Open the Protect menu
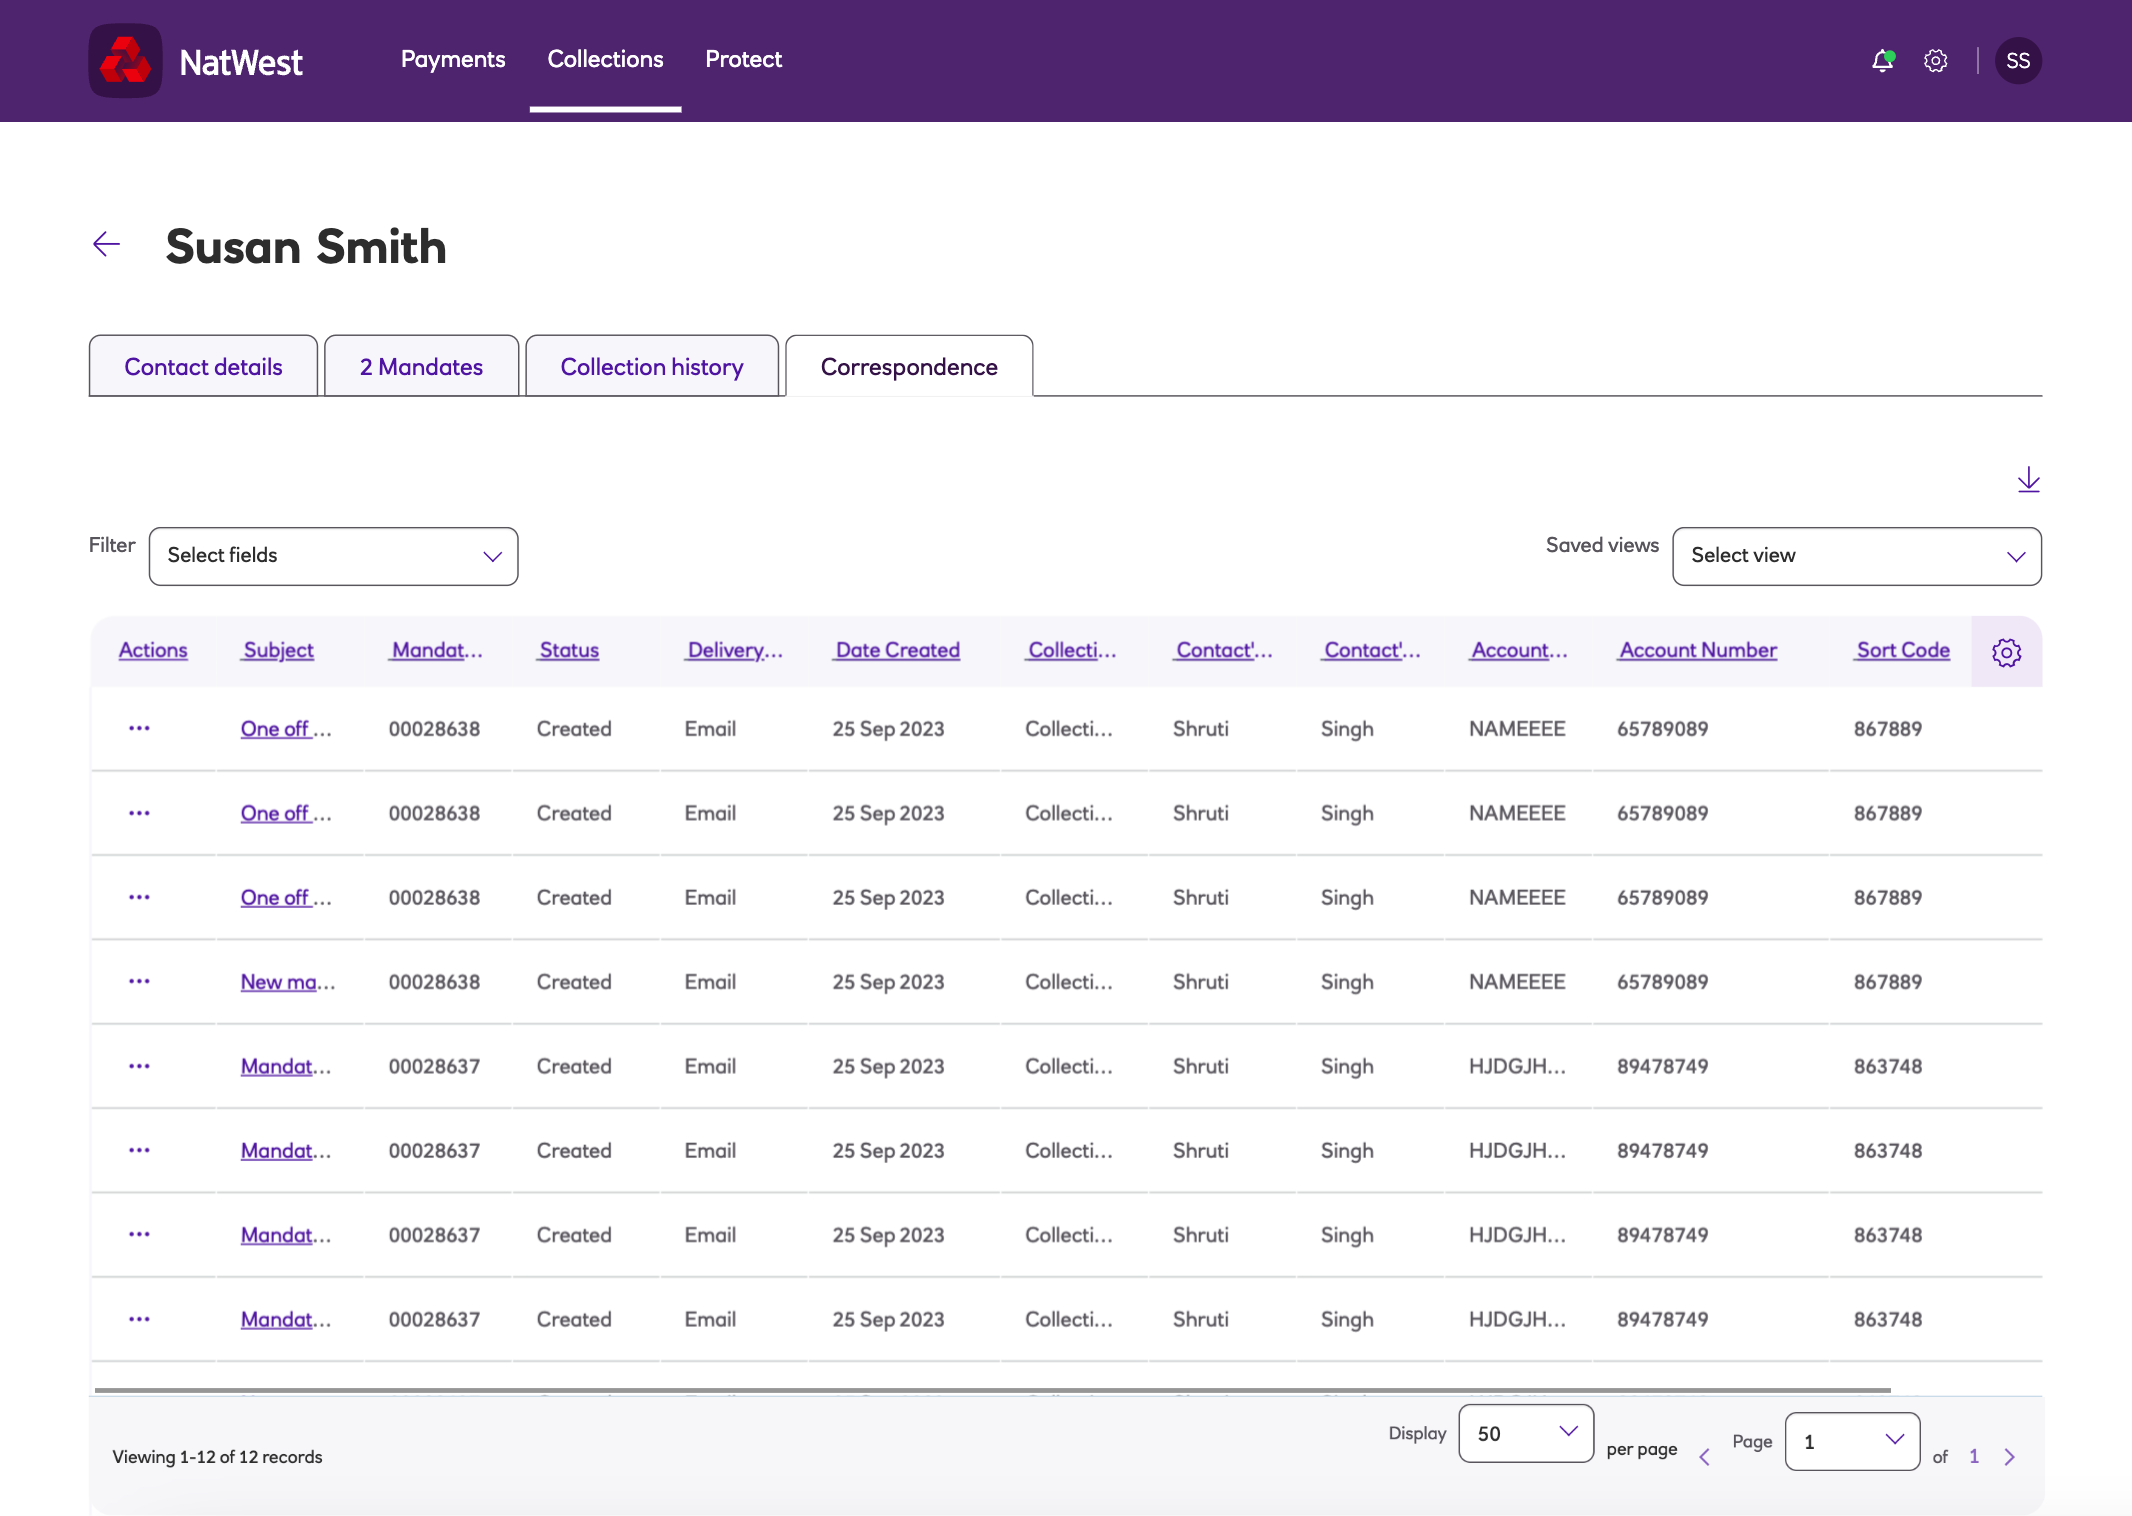 [x=743, y=59]
